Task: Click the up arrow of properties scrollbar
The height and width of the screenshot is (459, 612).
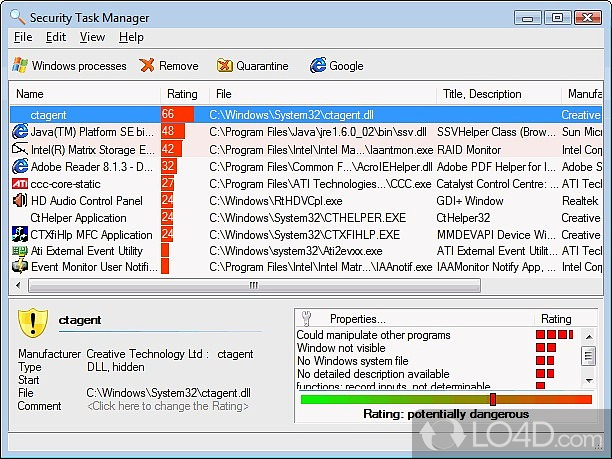Action: 589,336
